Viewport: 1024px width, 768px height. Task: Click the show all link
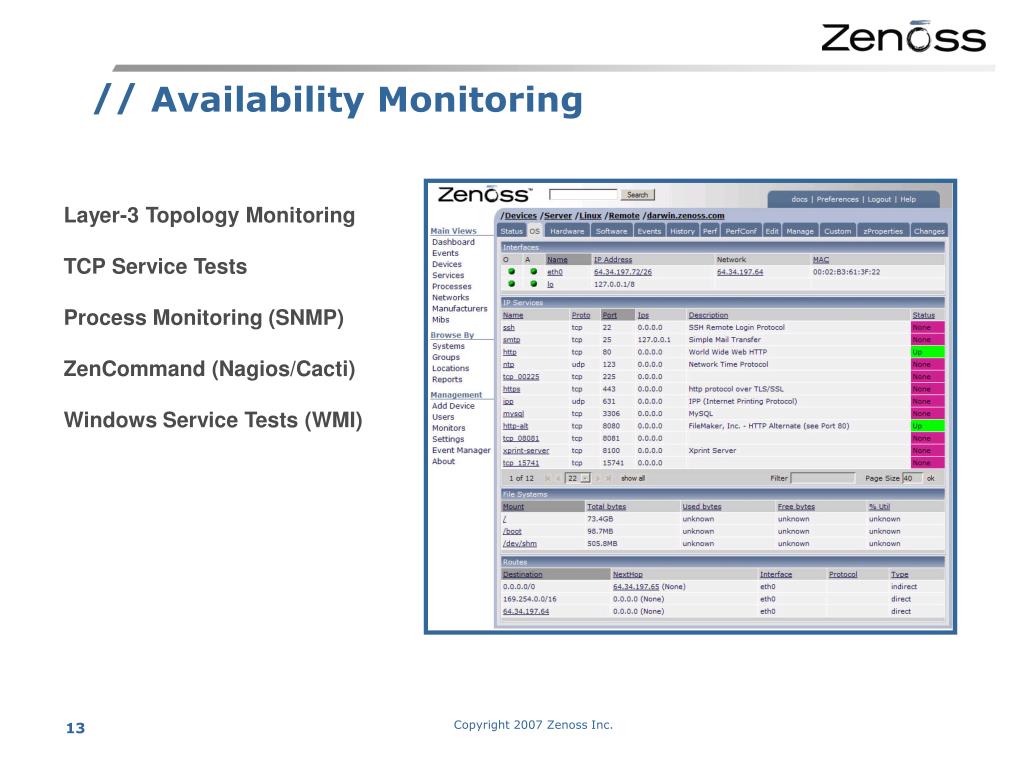pos(633,479)
